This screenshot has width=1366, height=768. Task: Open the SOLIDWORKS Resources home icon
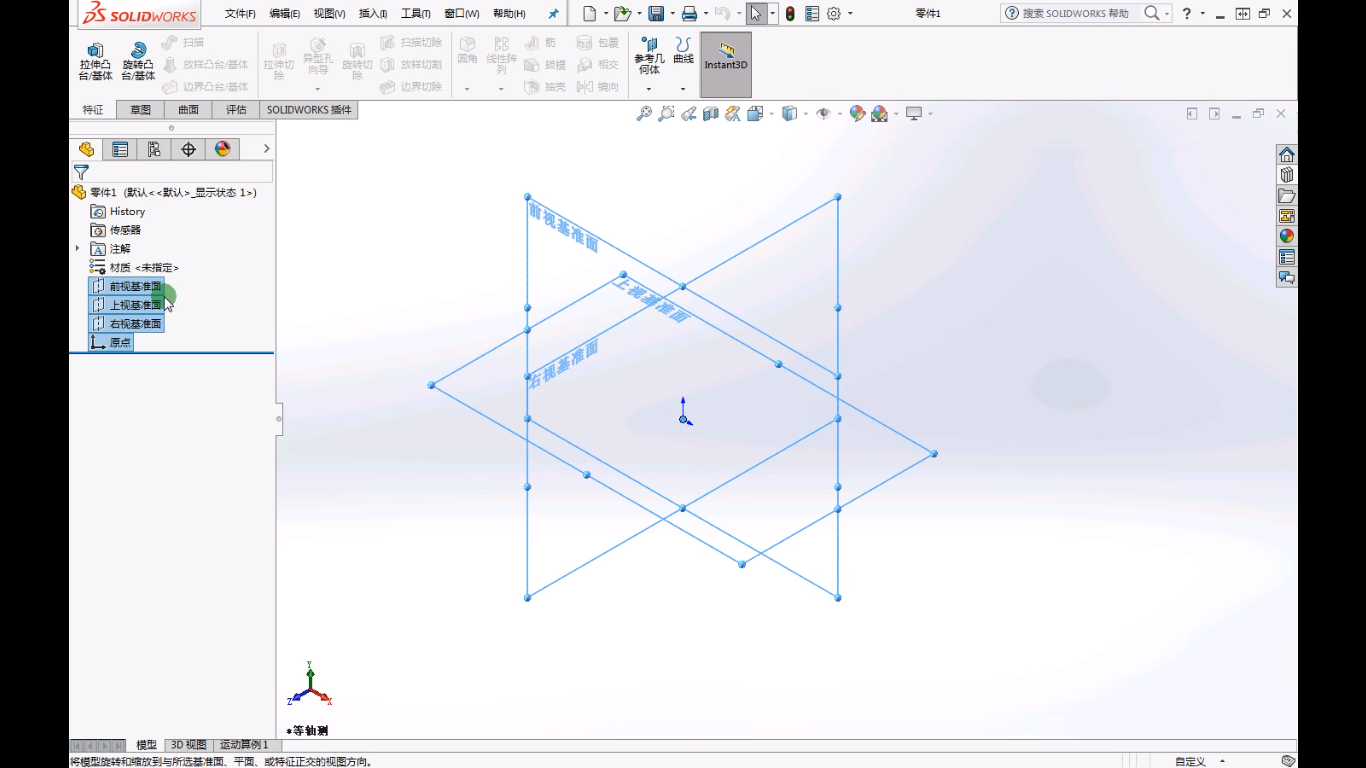click(1287, 154)
